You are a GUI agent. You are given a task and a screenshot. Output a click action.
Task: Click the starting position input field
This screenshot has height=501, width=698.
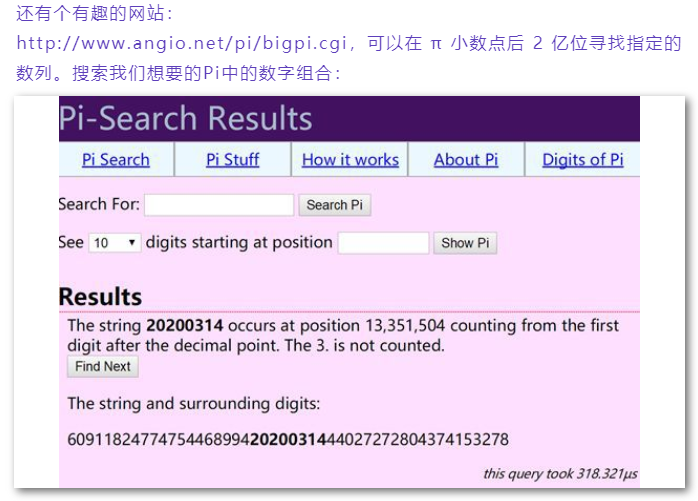coord(383,243)
